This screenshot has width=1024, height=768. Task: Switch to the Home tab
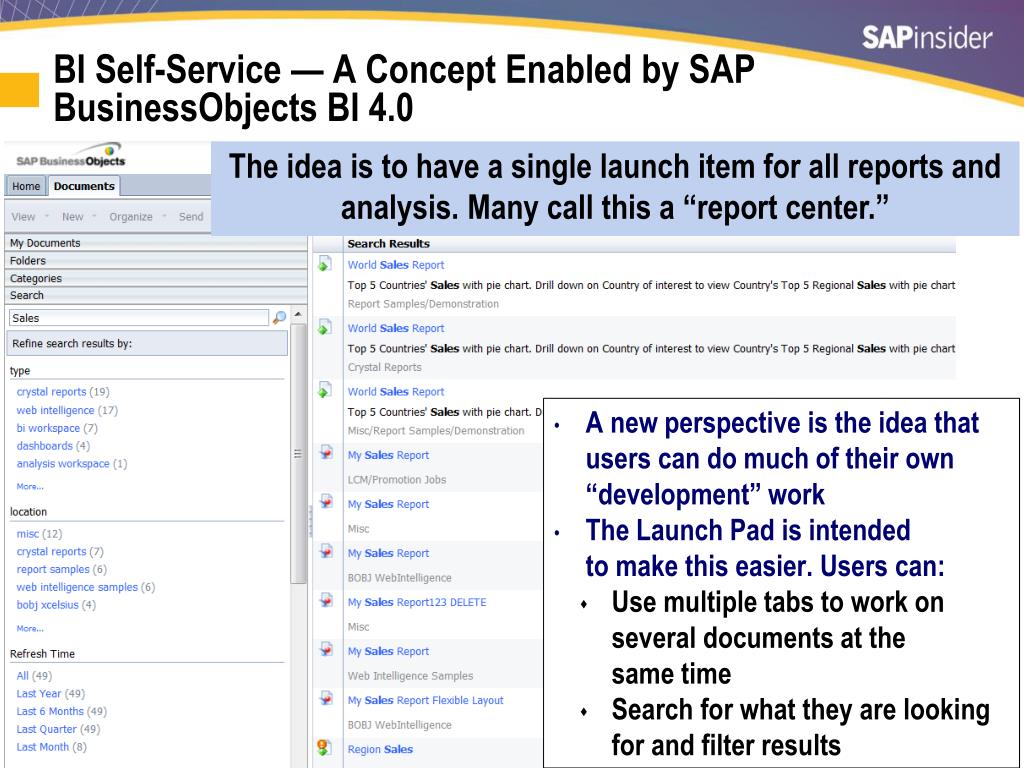[x=26, y=186]
